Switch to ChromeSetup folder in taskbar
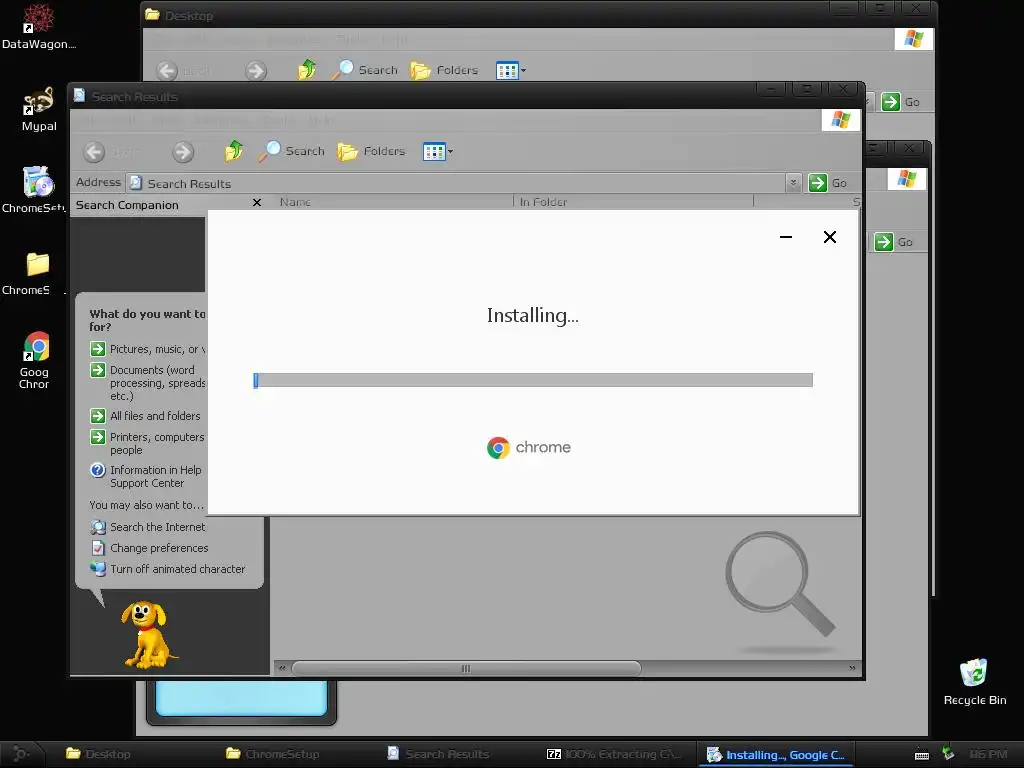Screen dimensions: 1024x768 pos(273,754)
